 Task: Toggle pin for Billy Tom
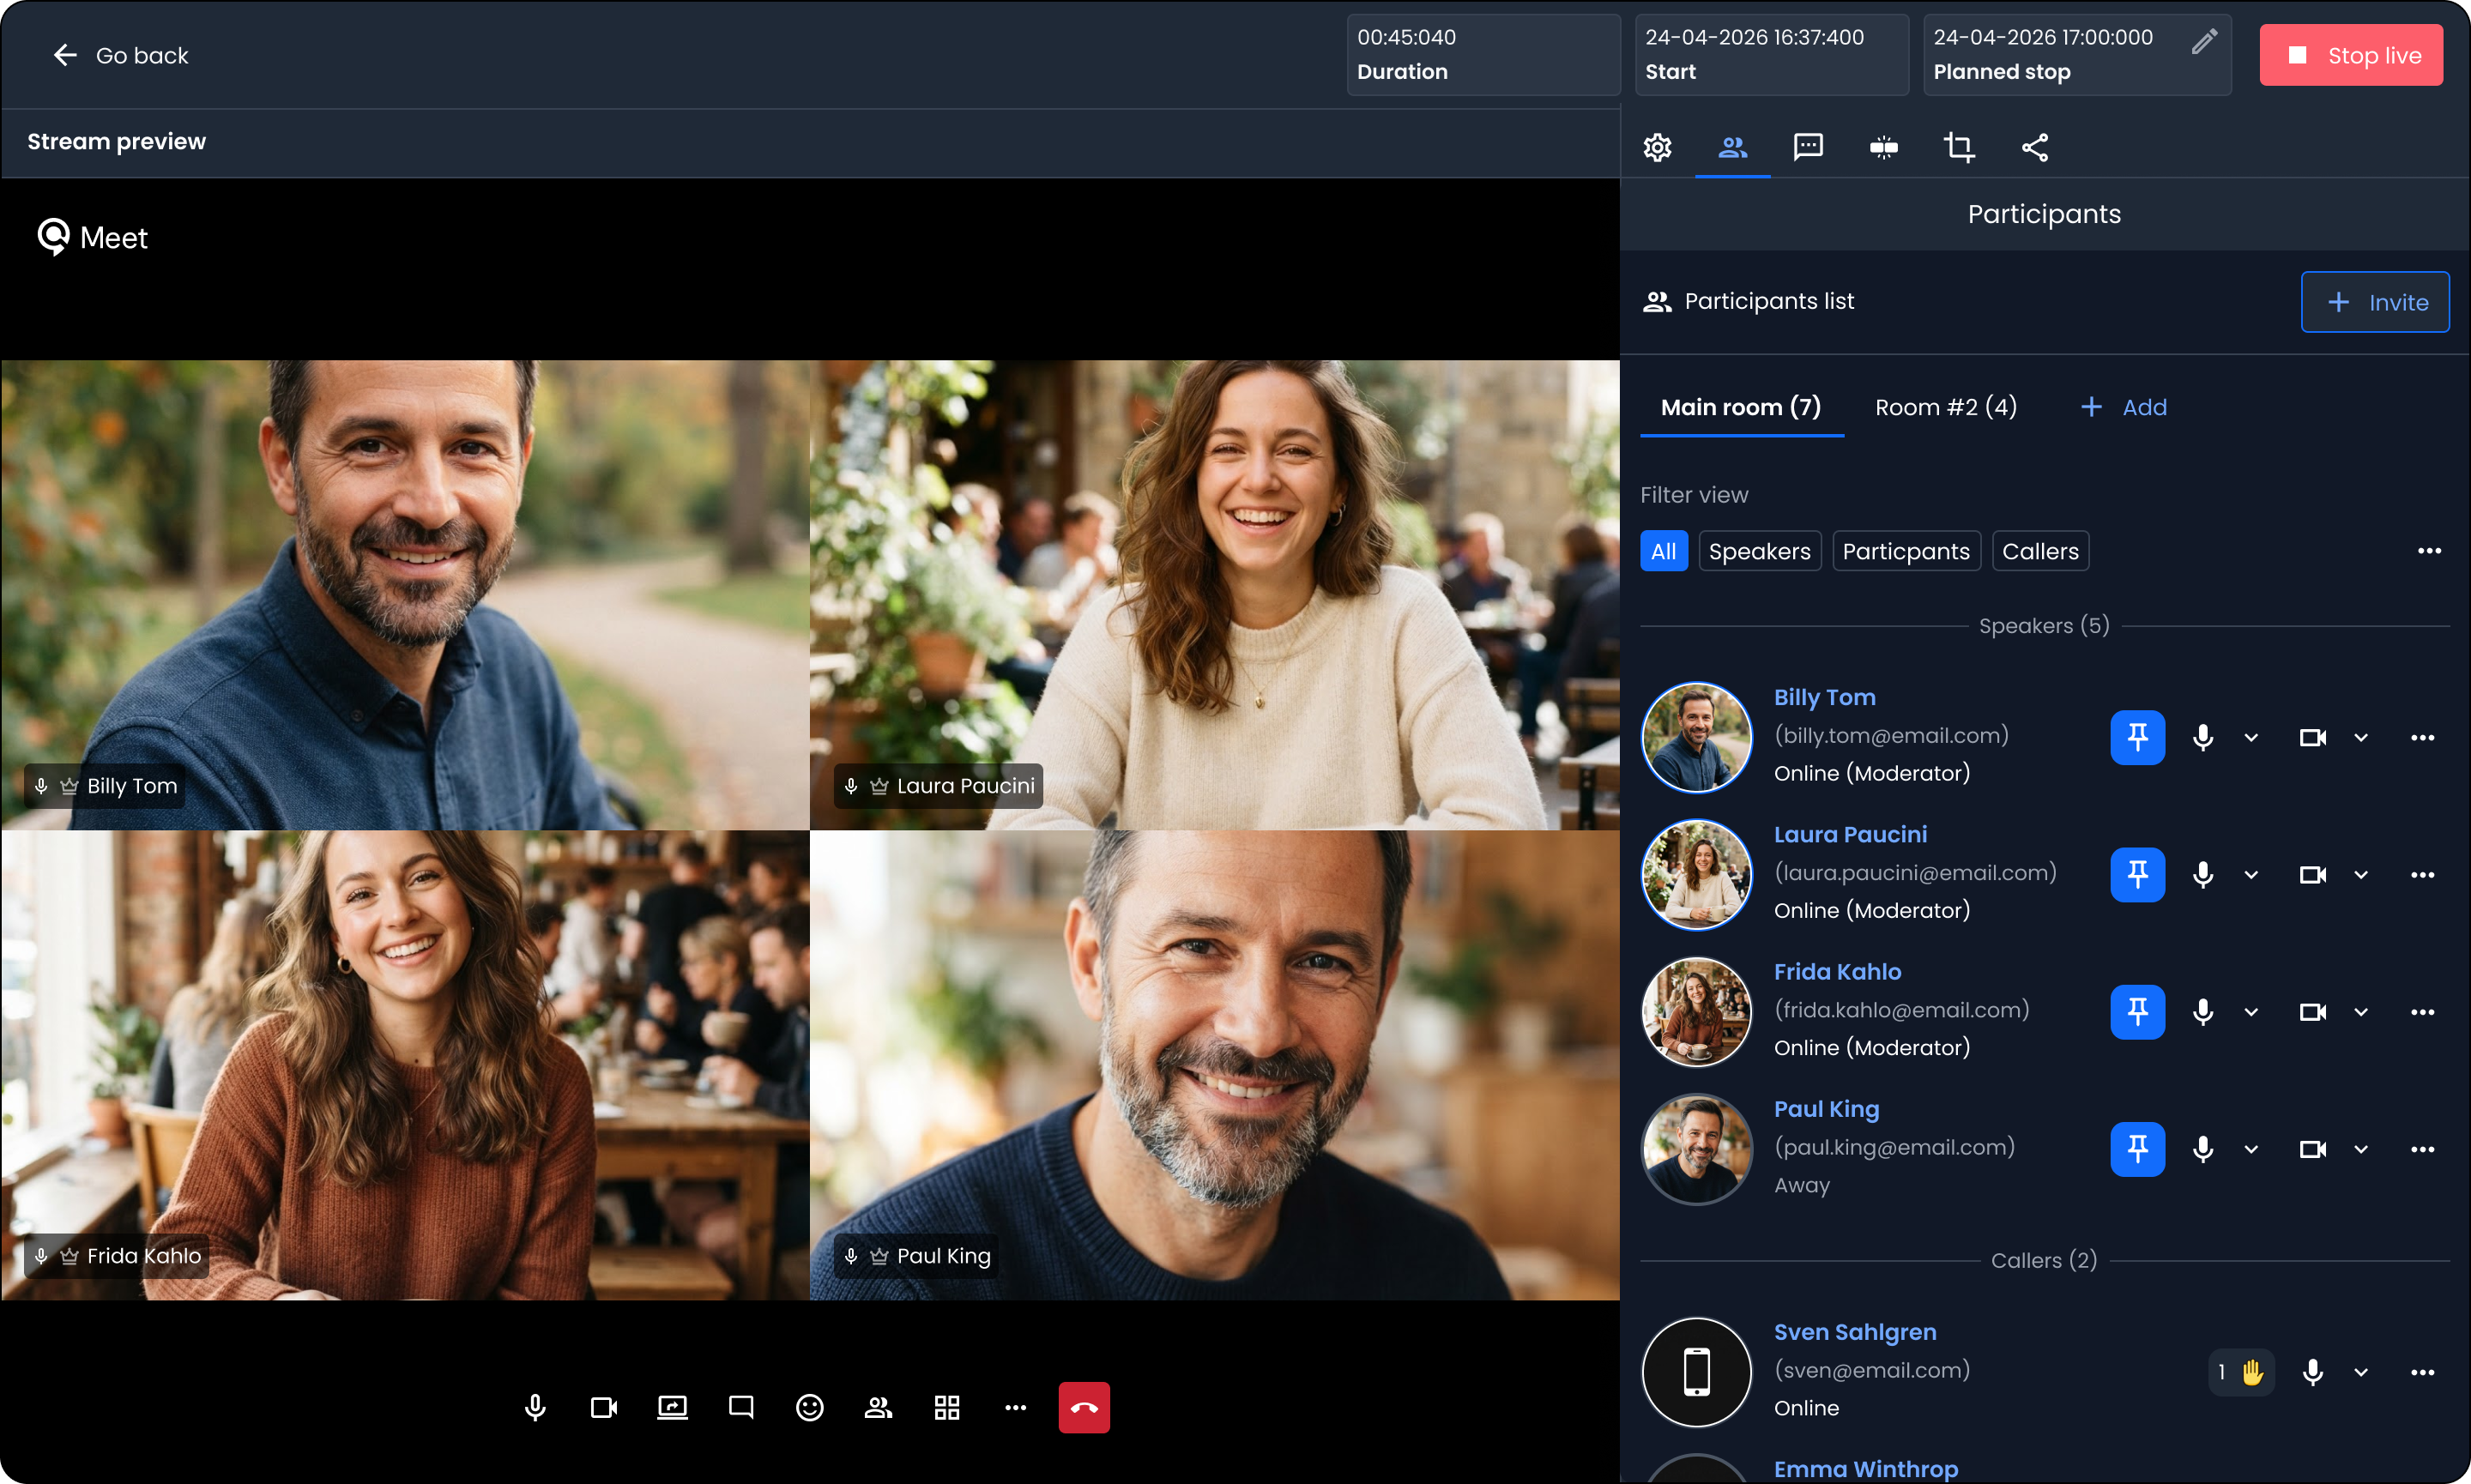[x=2138, y=738]
